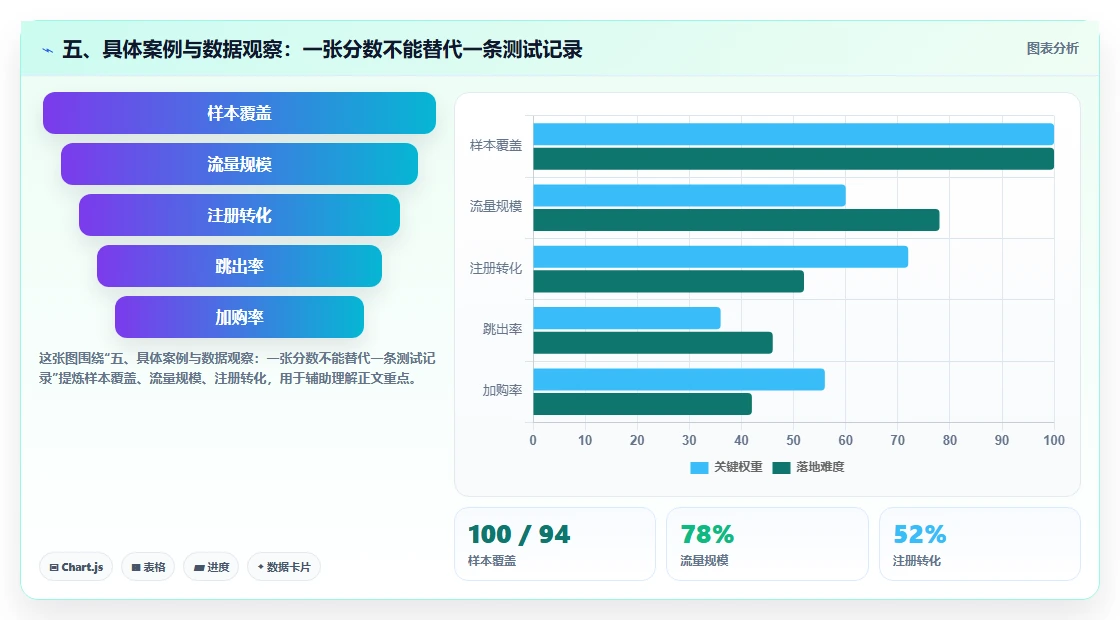Click the 注册转化 落地难度 dark green bar
Viewport: 1120px width, 620px height.
tap(669, 281)
